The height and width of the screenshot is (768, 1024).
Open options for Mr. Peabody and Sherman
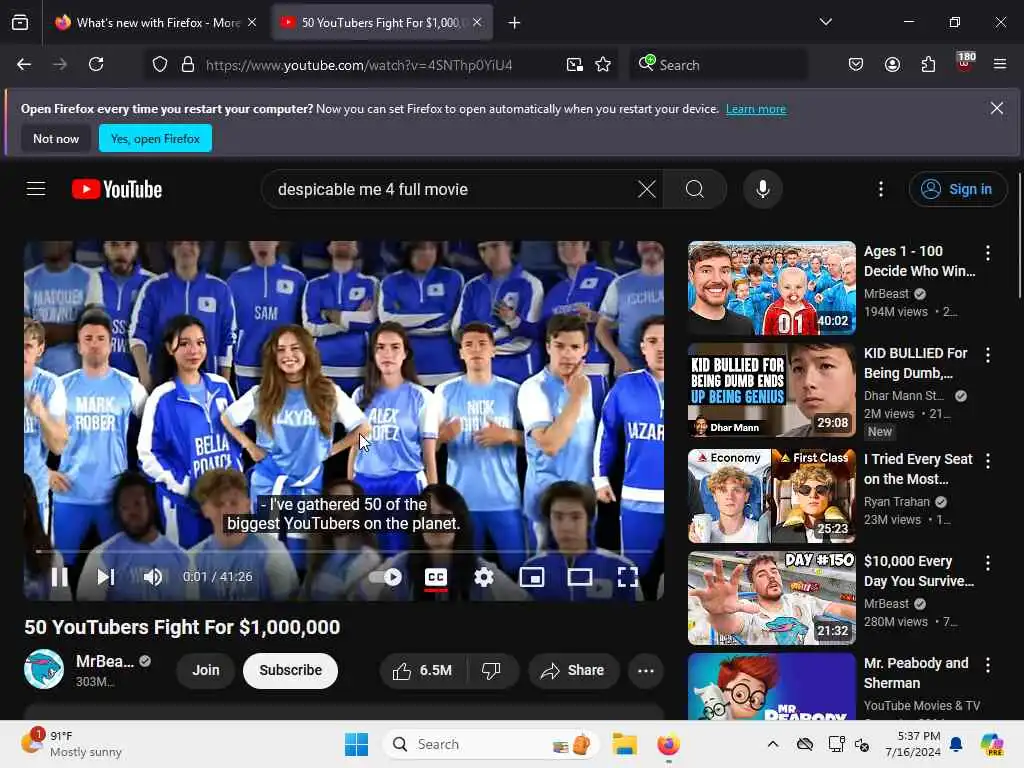[987, 665]
